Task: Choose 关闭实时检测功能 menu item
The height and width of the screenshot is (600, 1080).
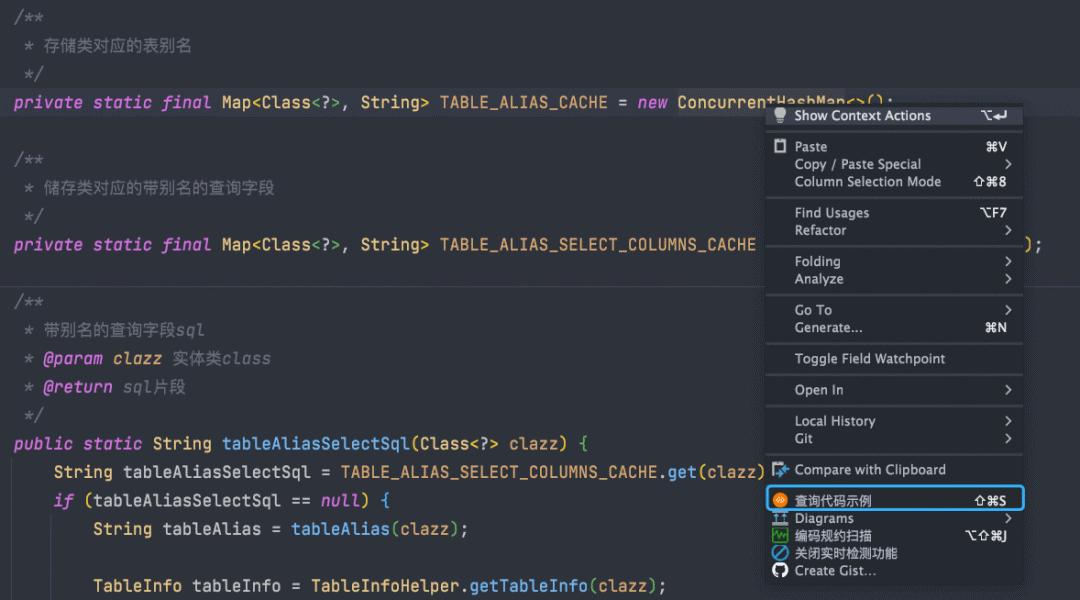Action: (x=894, y=553)
